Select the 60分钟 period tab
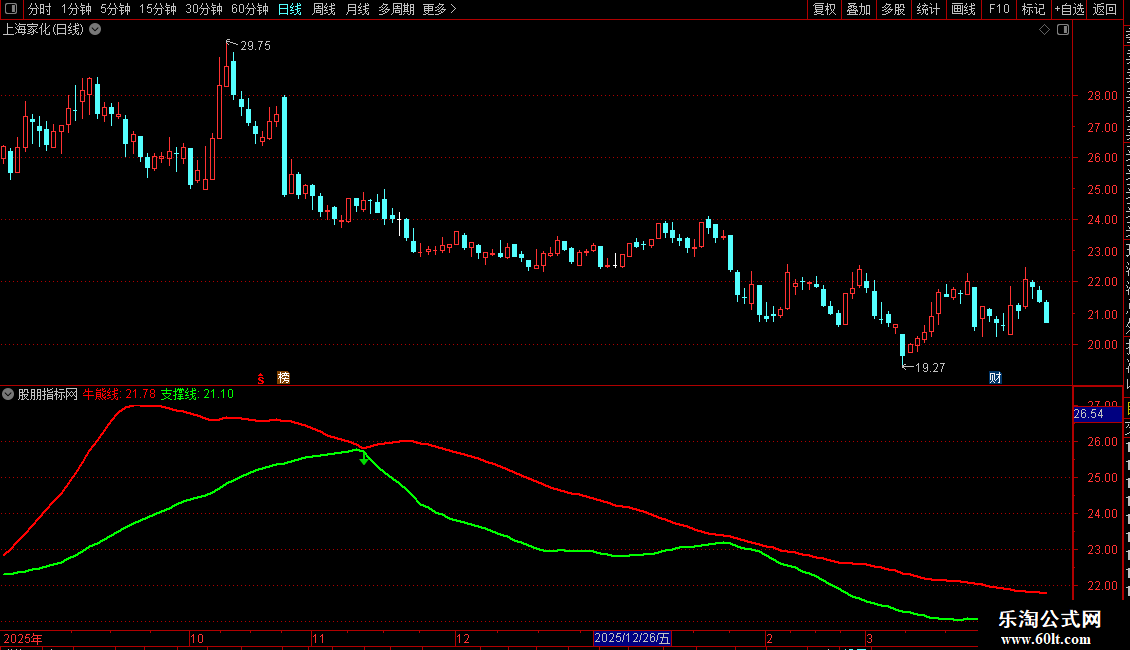Image resolution: width=1130 pixels, height=650 pixels. pos(249,9)
